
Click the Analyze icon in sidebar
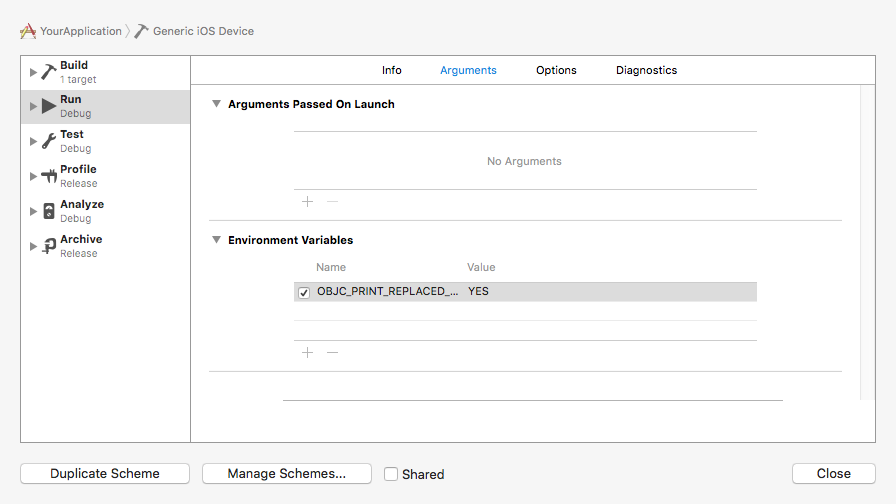point(48,212)
